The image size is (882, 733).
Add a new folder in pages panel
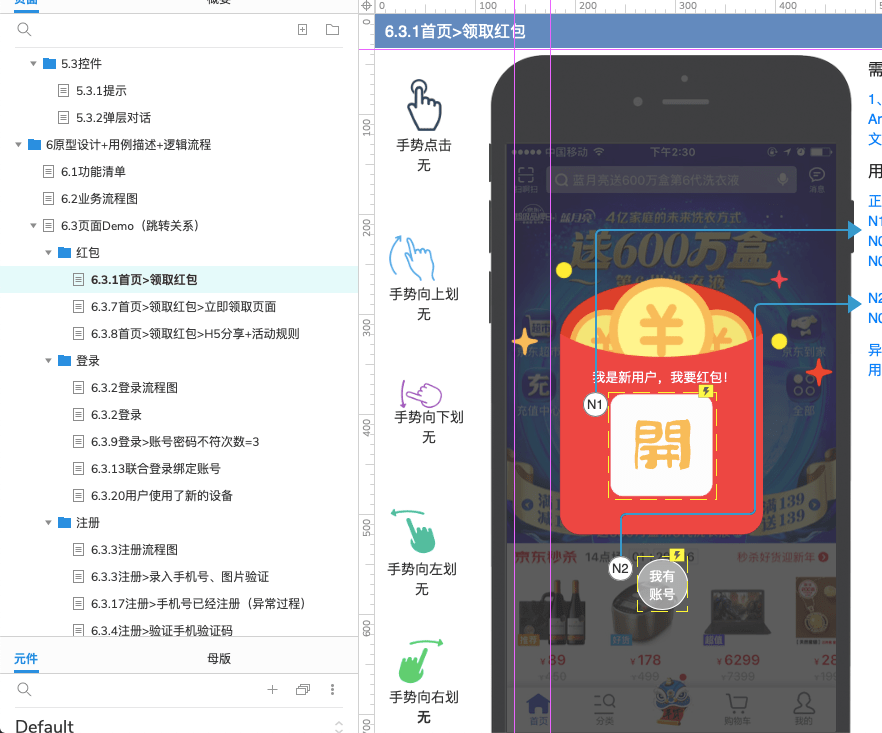[332, 30]
